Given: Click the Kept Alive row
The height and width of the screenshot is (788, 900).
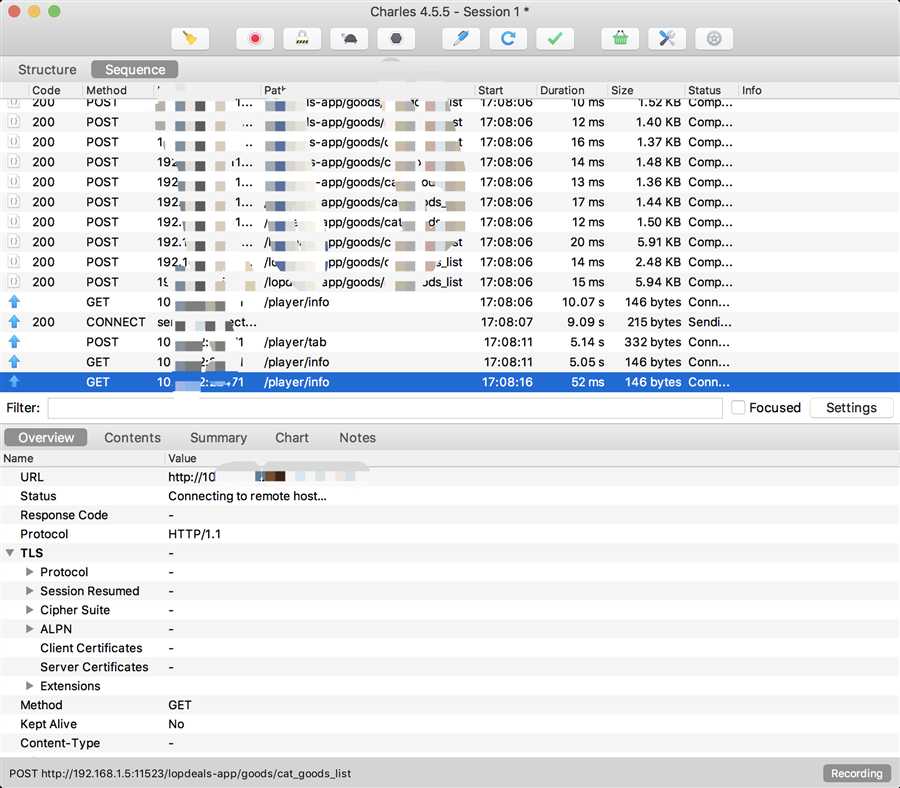Looking at the screenshot, I should tap(450, 724).
